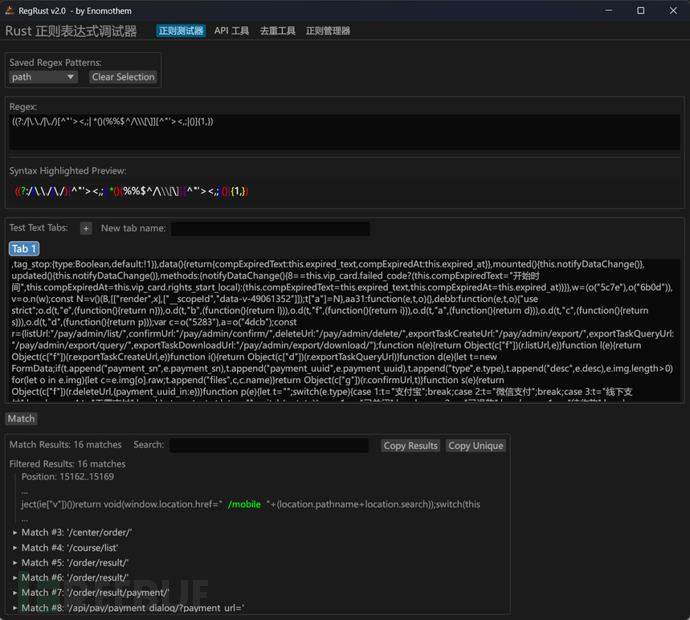
Task: Click the plus icon to add a test tab
Action: [x=86, y=229]
